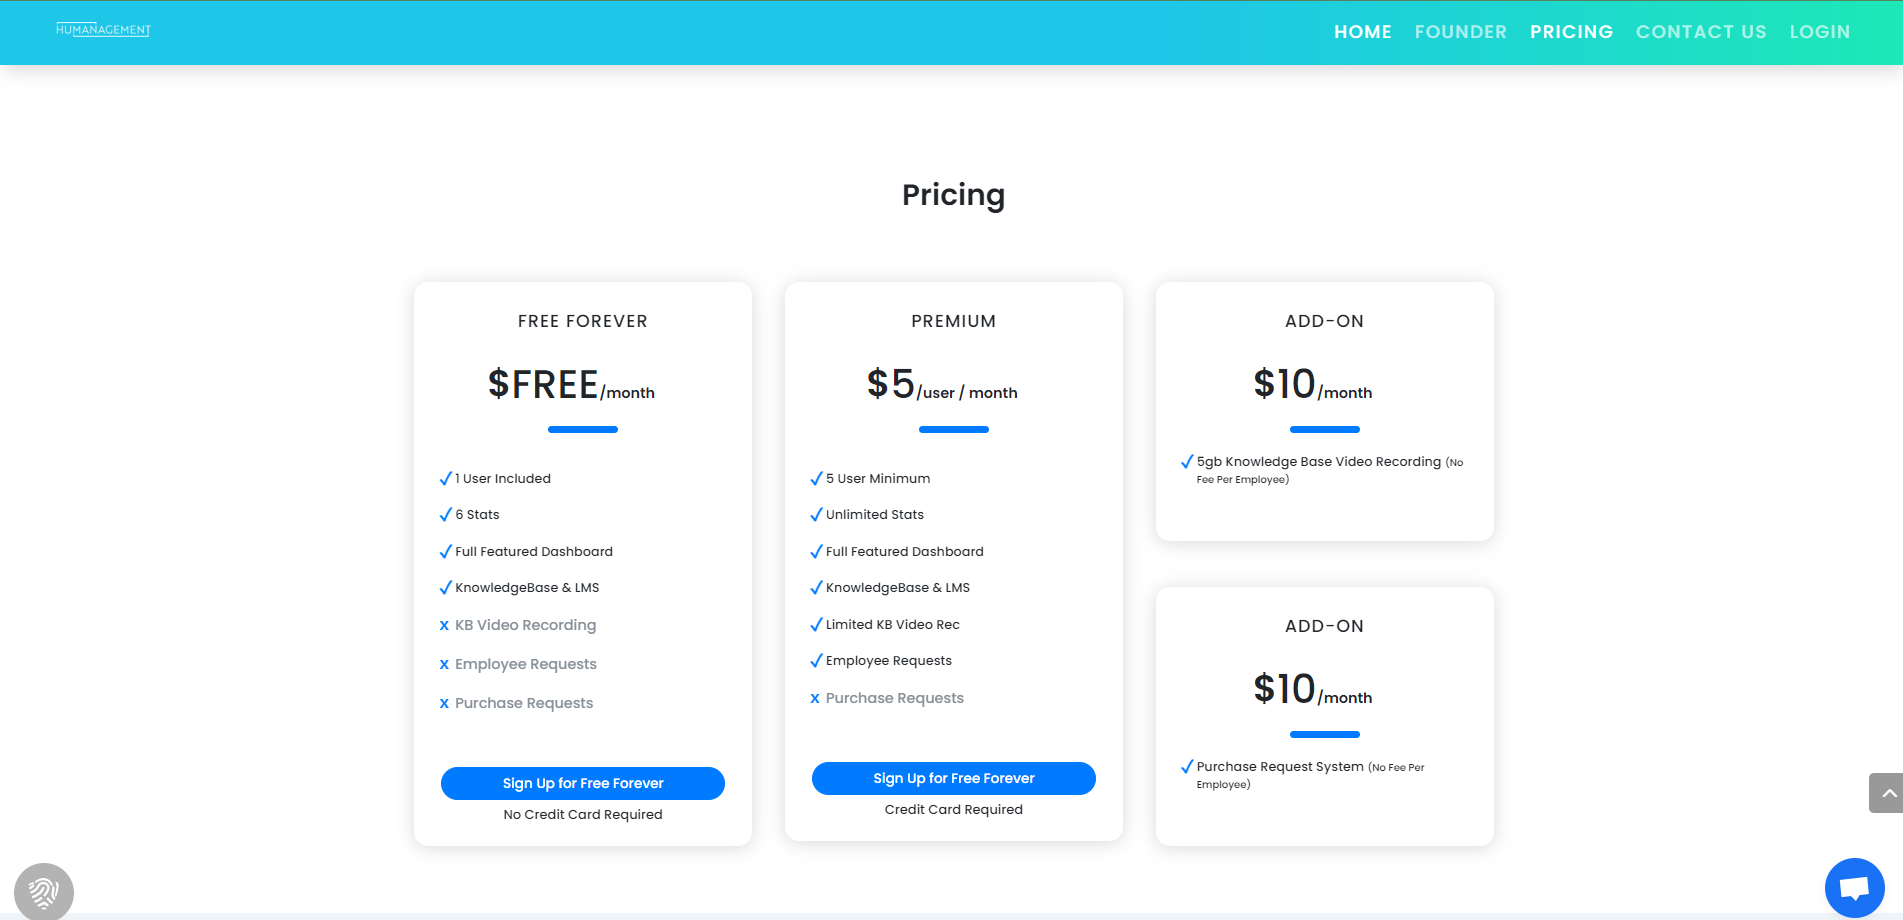Screen dimensions: 1903x920
Task: Go to the Home menu item
Action: click(1362, 32)
